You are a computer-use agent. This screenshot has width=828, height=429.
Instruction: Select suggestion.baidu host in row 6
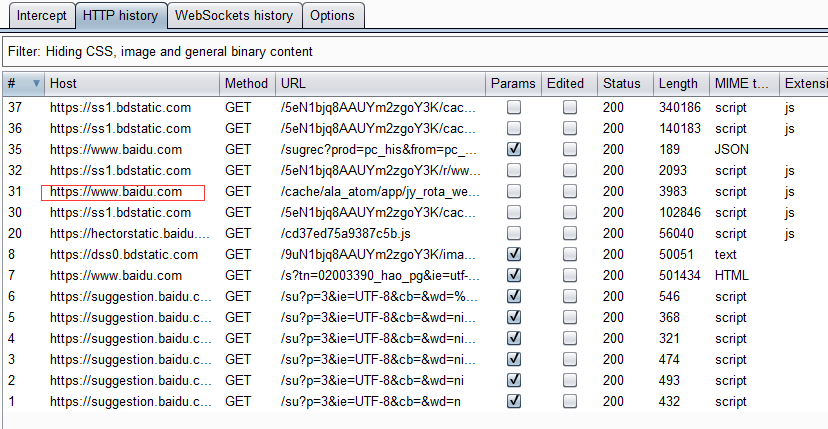[130, 296]
